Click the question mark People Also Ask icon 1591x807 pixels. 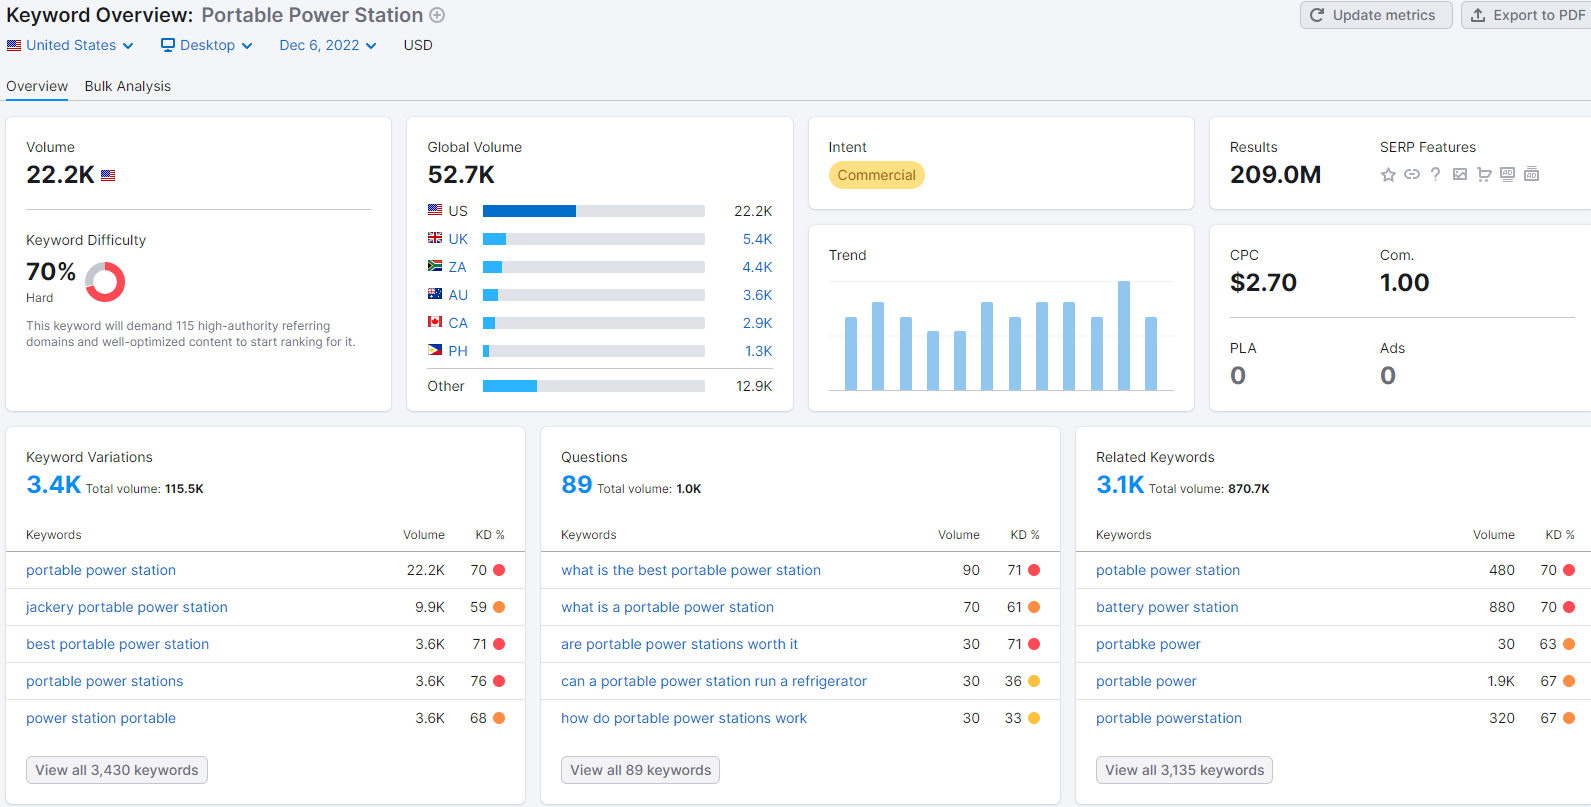point(1435,174)
